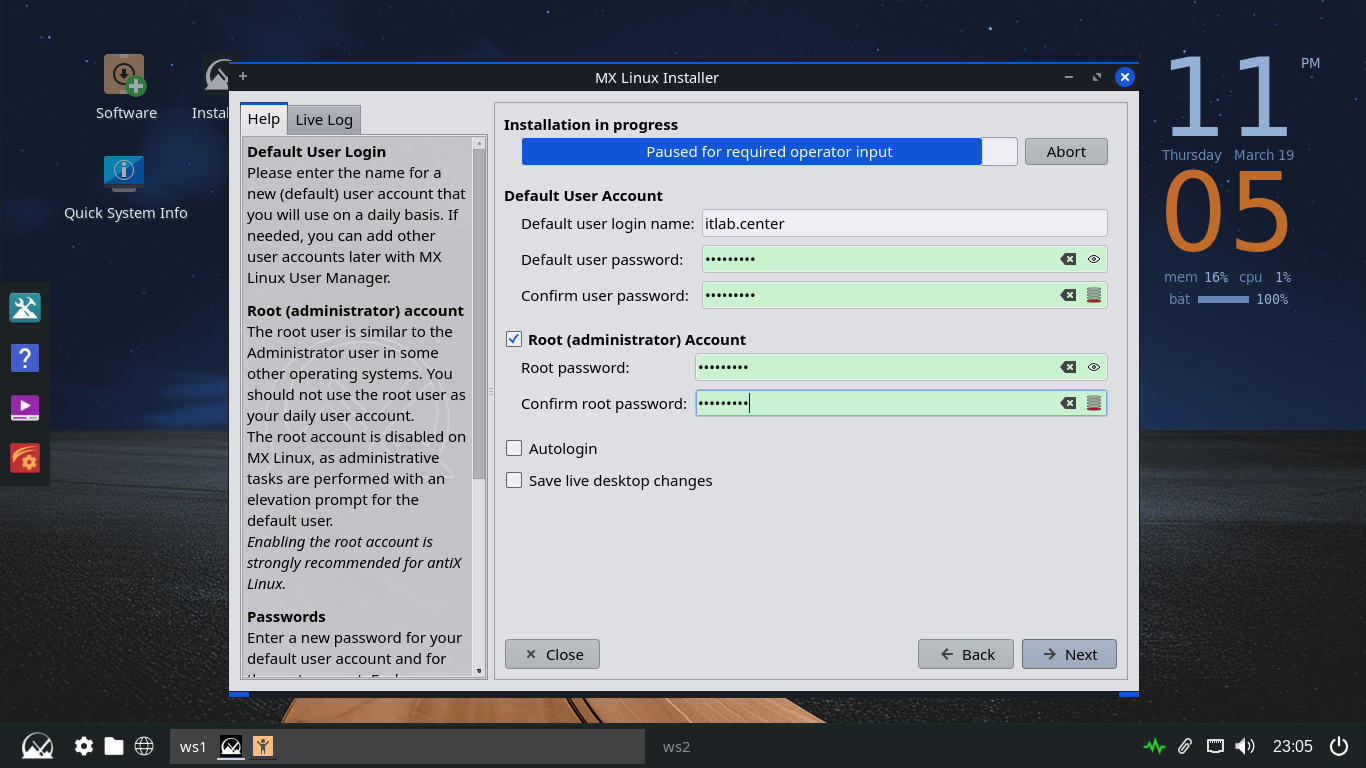Reveal the default user password with eye icon
1366x768 pixels.
point(1094,259)
